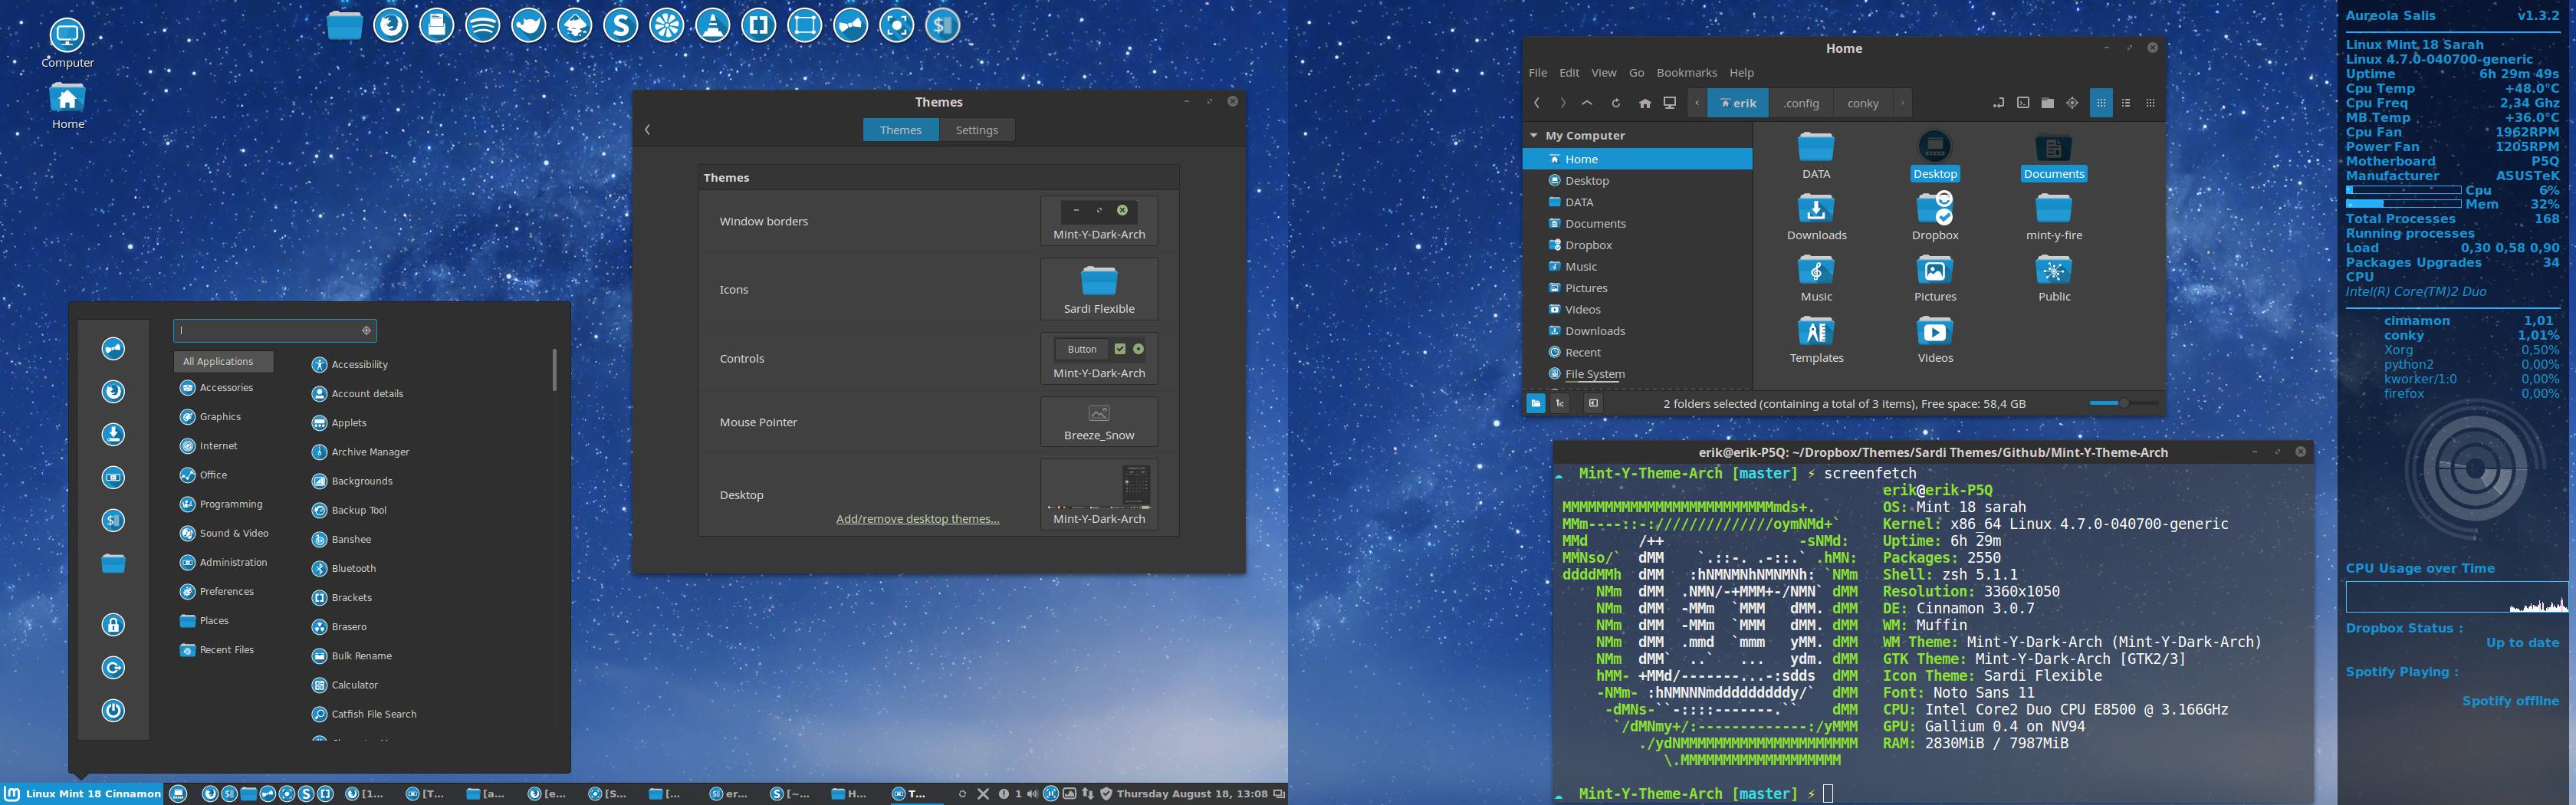Go up one folder in file manager
2576x805 pixels.
tap(1587, 103)
